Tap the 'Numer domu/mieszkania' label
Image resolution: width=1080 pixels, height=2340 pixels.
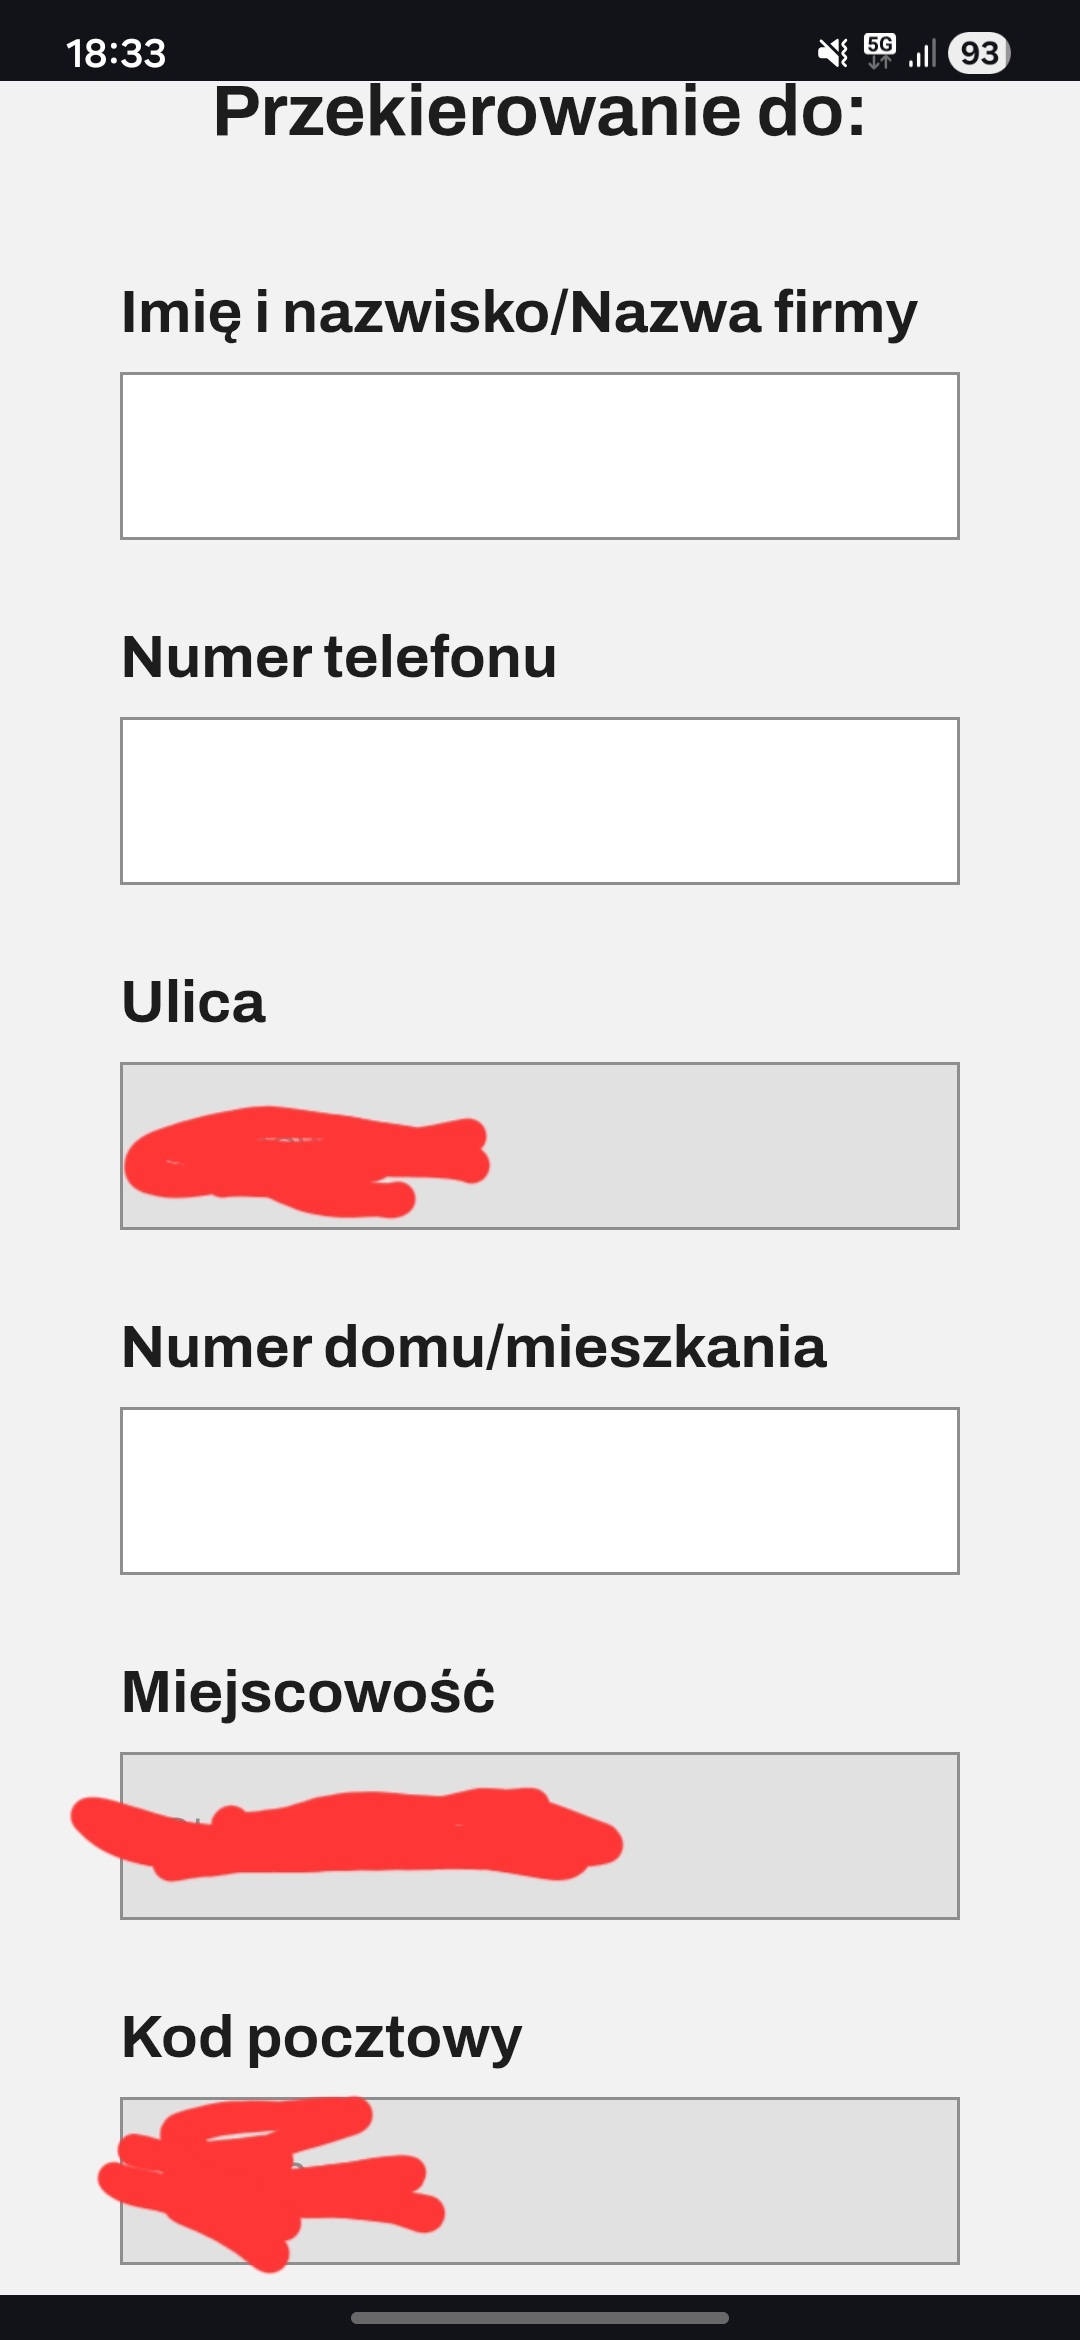click(474, 1347)
